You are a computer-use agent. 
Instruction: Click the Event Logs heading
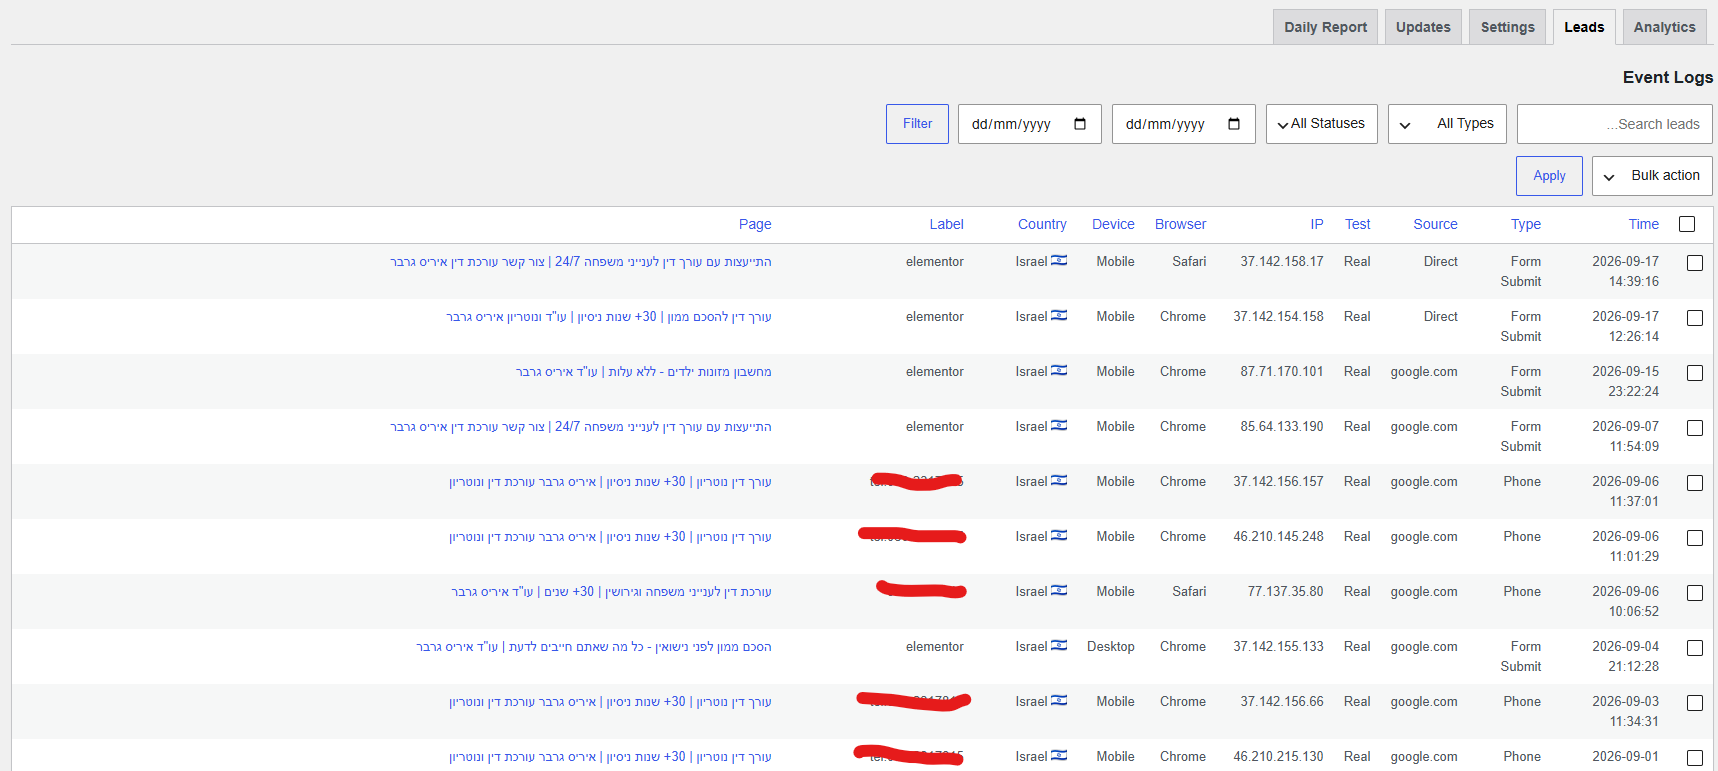pyautogui.click(x=1668, y=77)
